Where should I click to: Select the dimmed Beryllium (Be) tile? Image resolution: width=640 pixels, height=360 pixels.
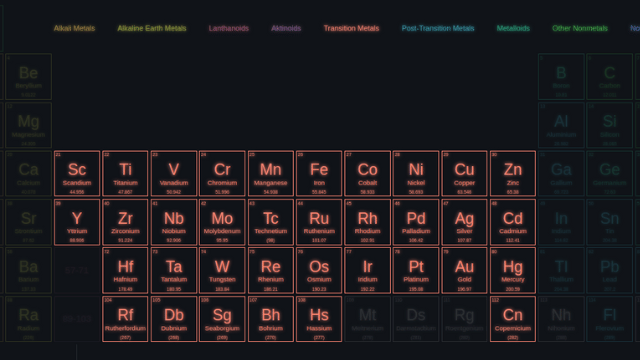pos(29,77)
